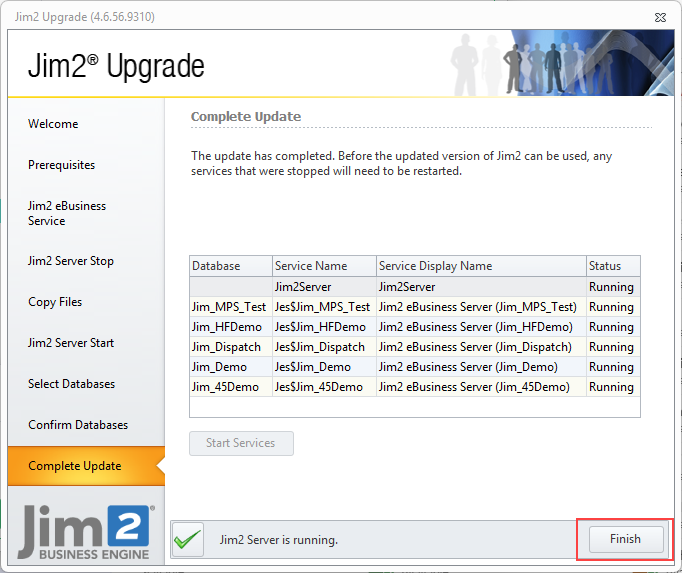Close the Jim2 Upgrade window
This screenshot has height=573, width=682.
pyautogui.click(x=660, y=17)
